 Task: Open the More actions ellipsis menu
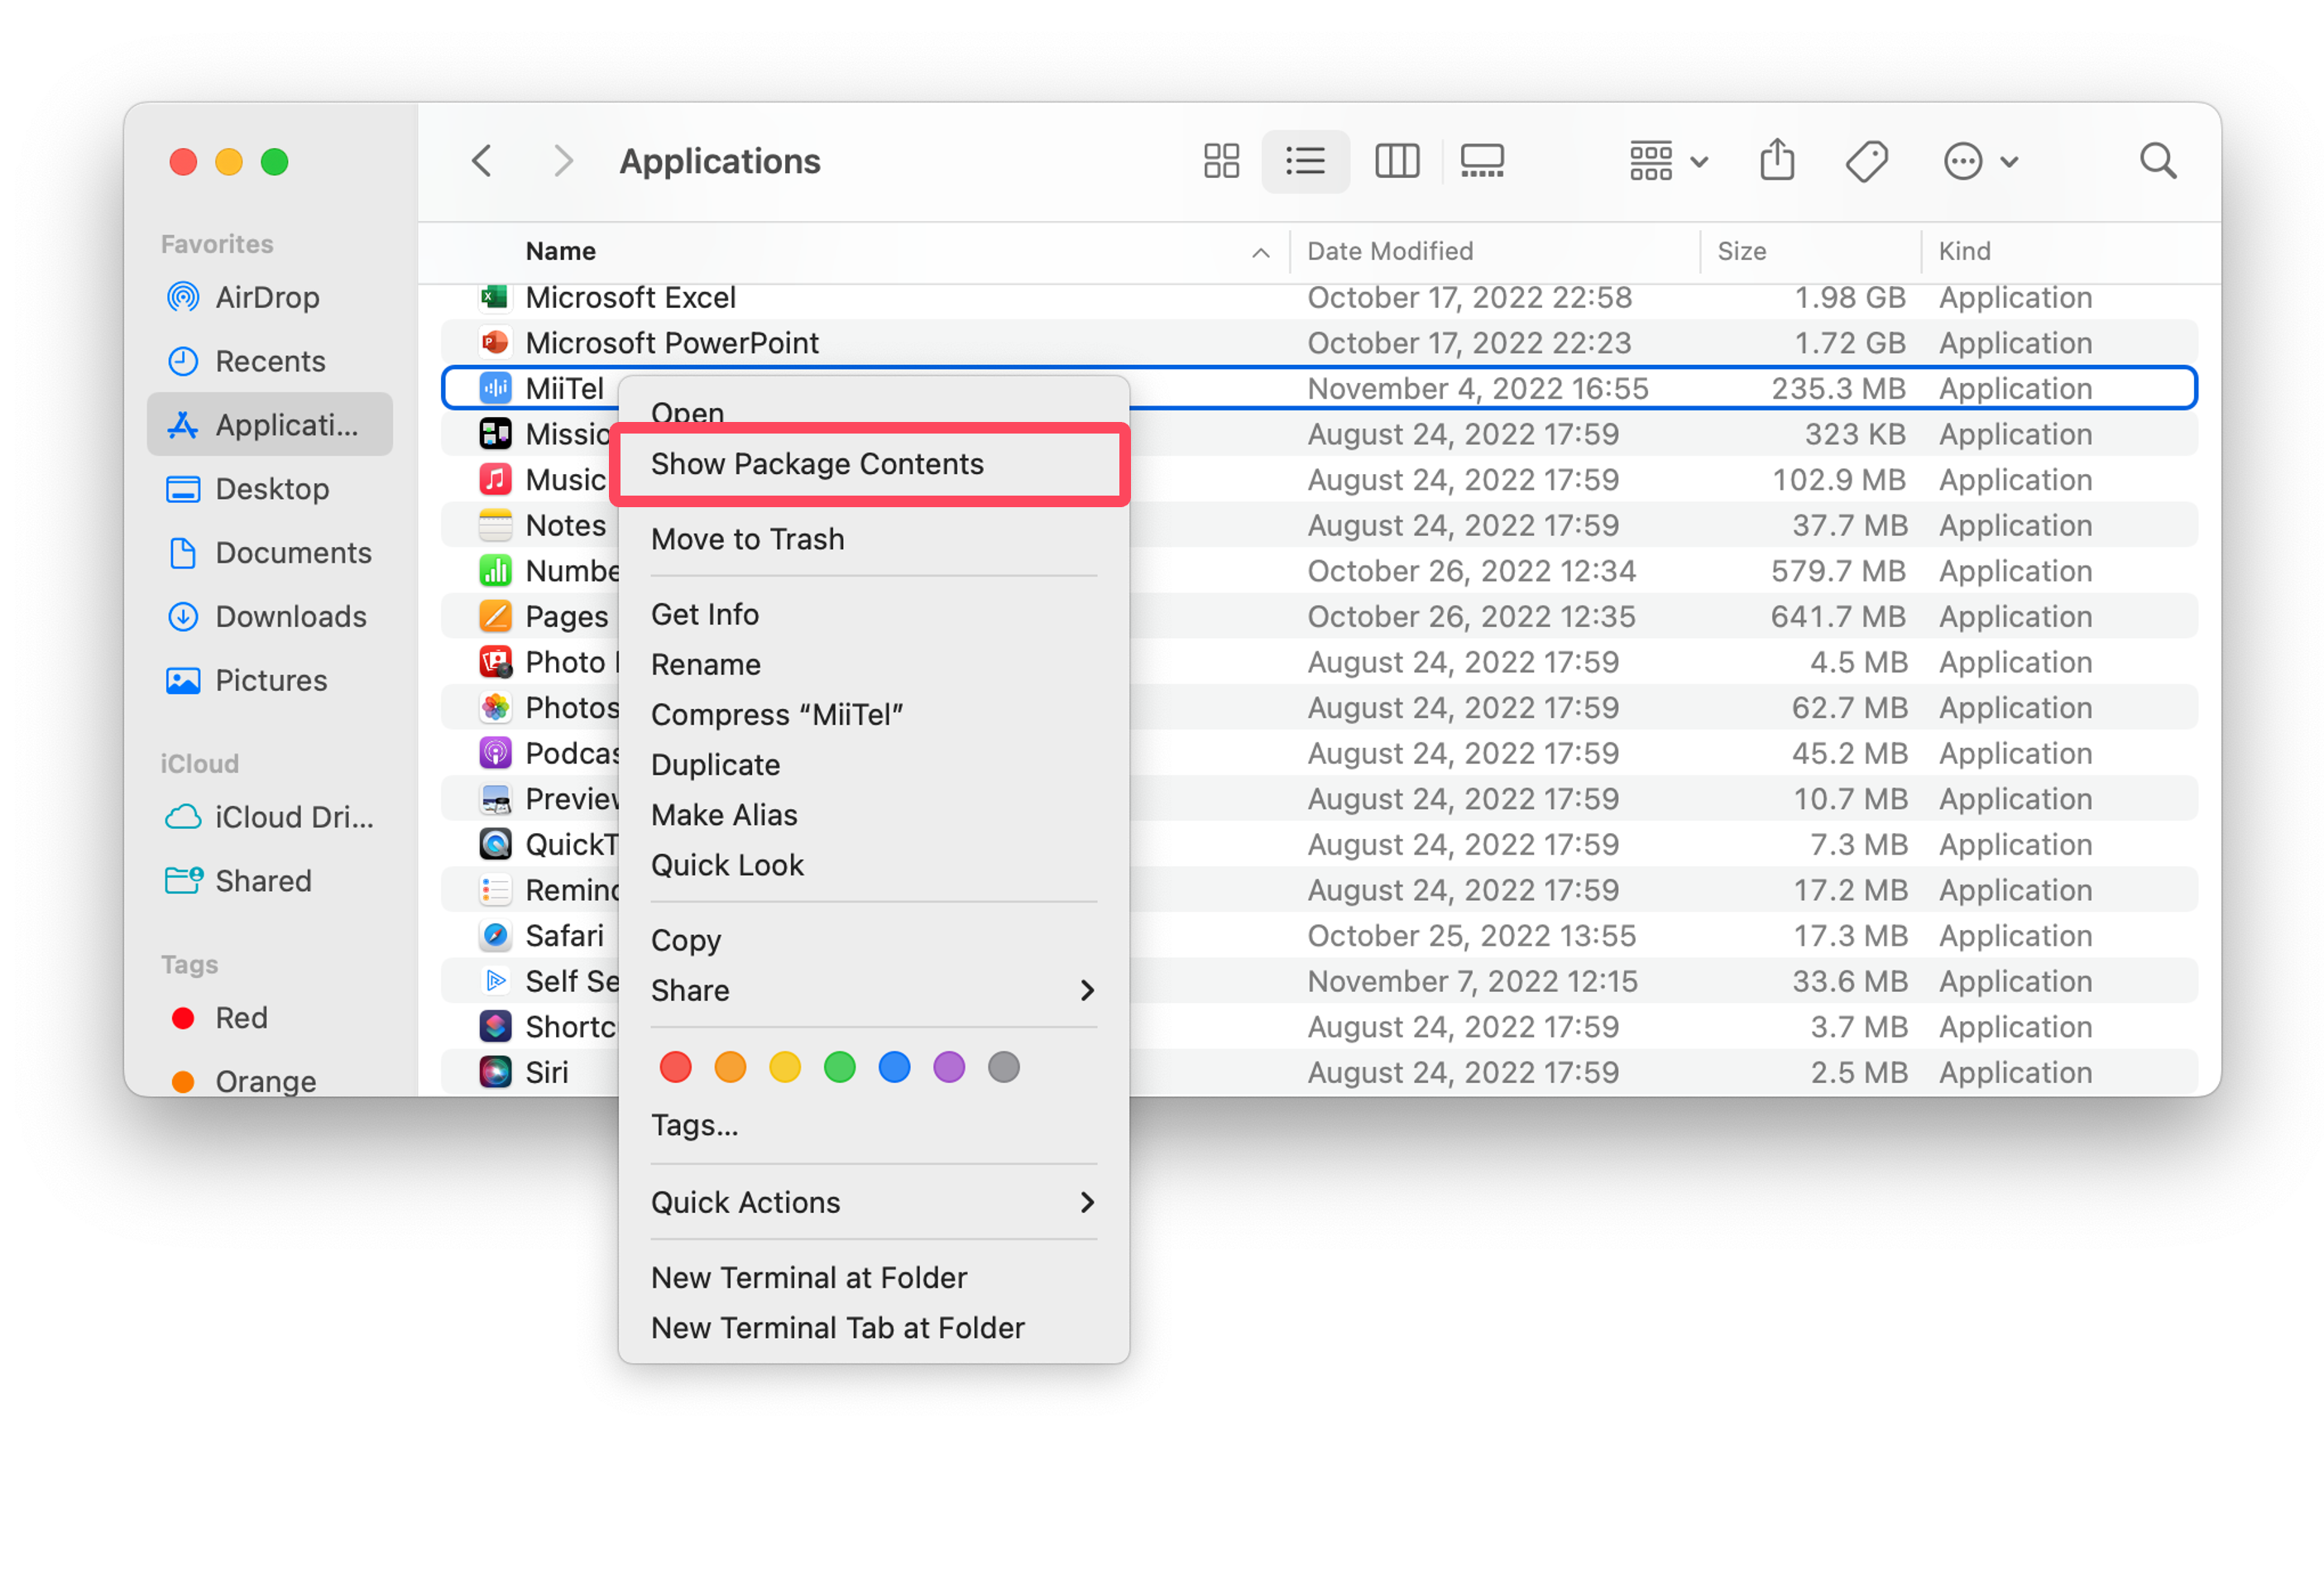click(1980, 161)
